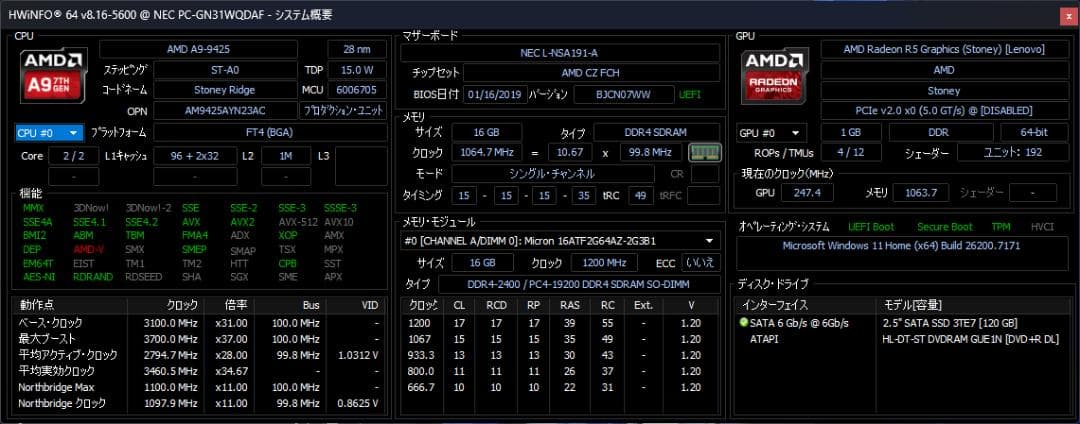Open the CPU #0 selector dropdown
Viewport: 1080px width, 424px height.
pyautogui.click(x=49, y=132)
